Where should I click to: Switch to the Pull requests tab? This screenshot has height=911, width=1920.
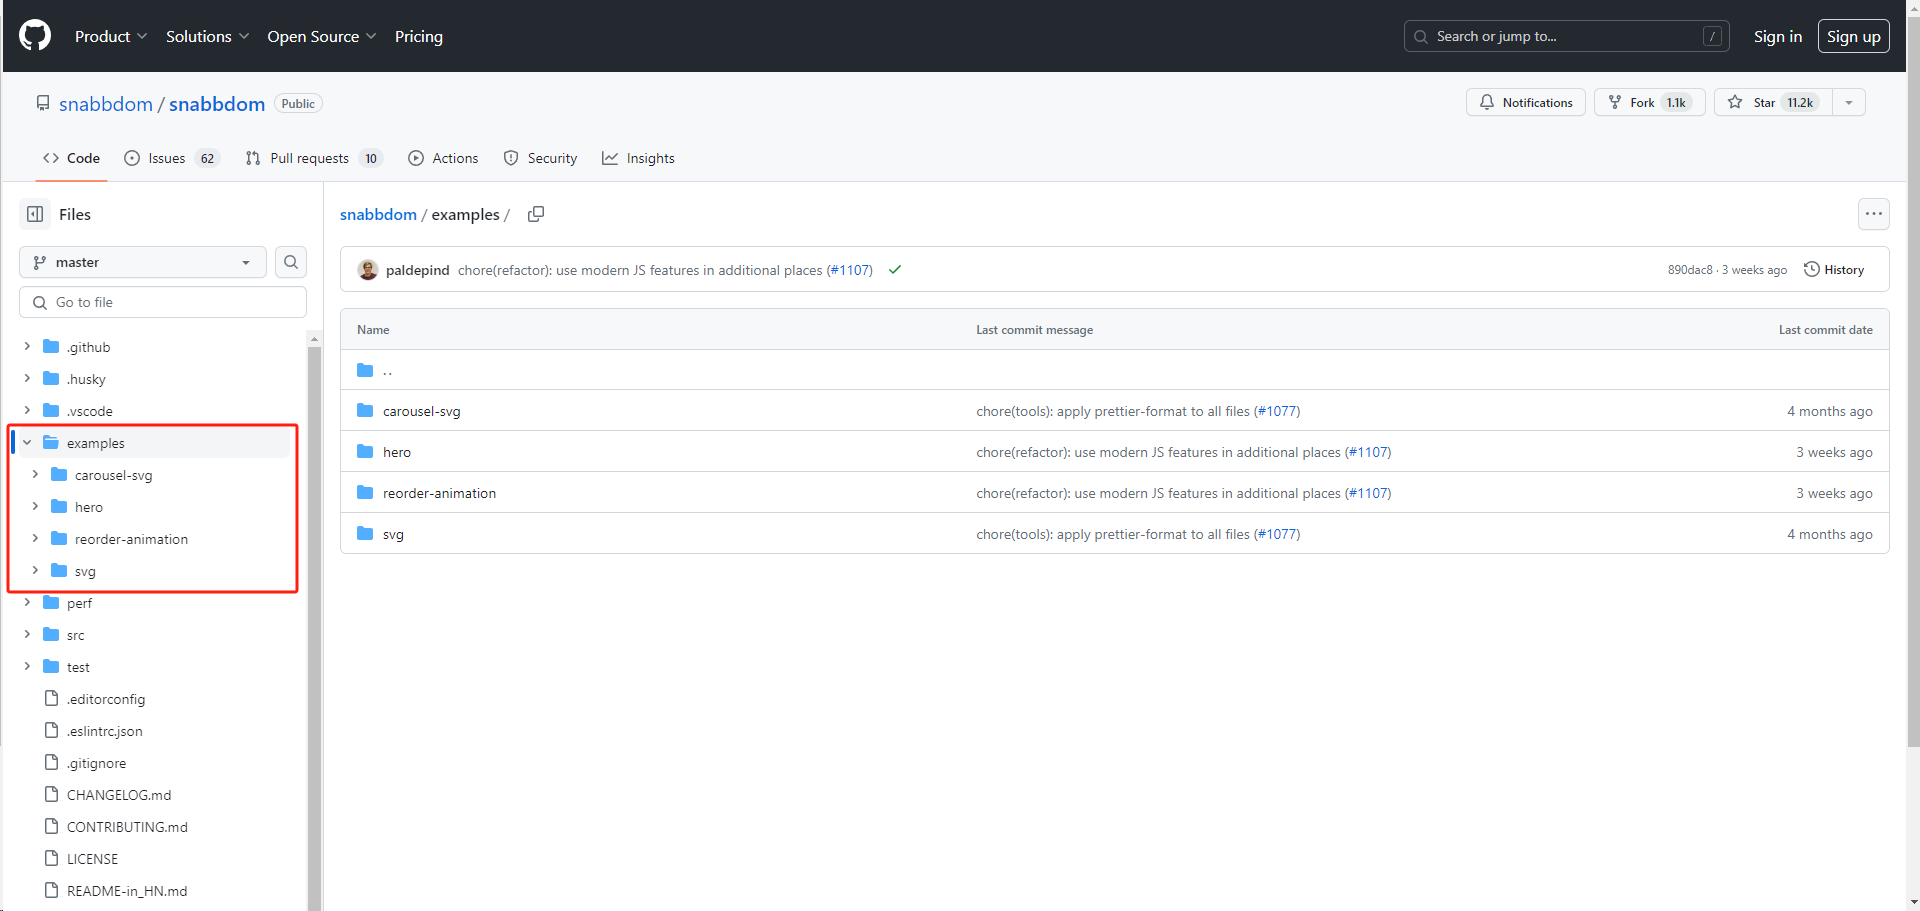point(314,158)
